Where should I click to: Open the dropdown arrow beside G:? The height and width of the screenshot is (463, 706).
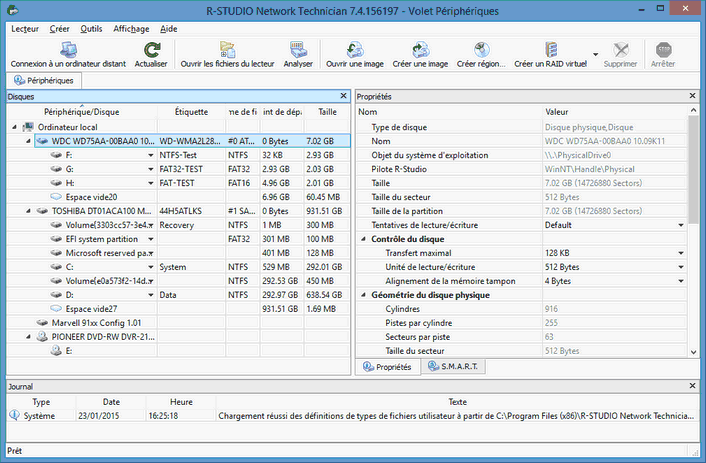tap(151, 169)
